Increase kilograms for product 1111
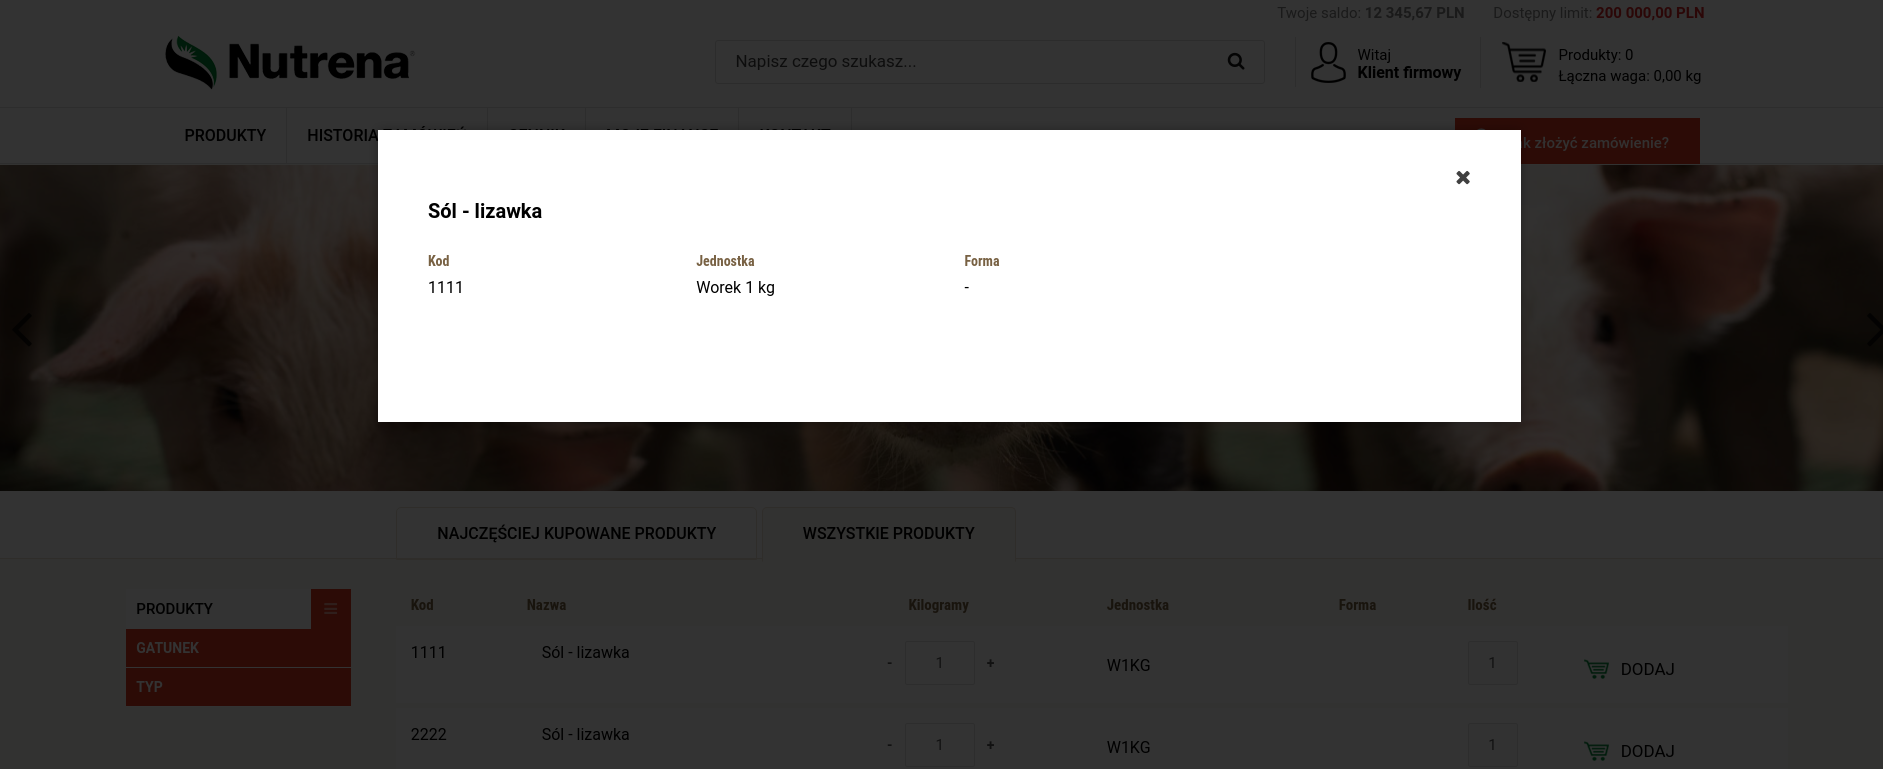 (990, 663)
